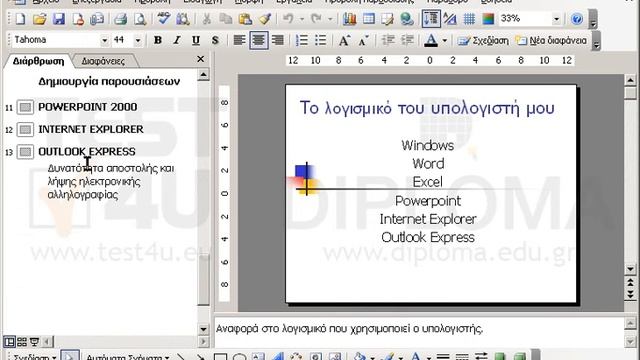
Task: Run the ABC spelling check
Action: coord(164,19)
